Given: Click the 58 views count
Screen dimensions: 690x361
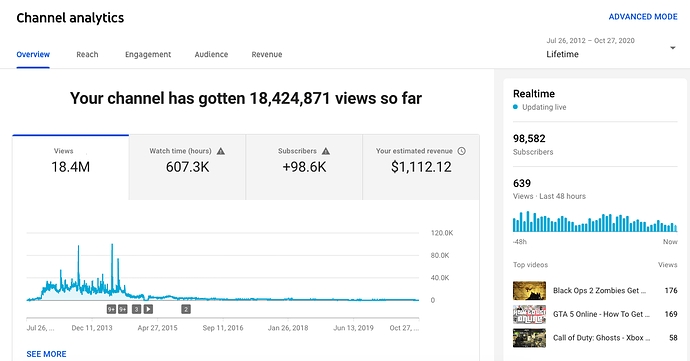Looking at the screenshot, I should tap(673, 338).
